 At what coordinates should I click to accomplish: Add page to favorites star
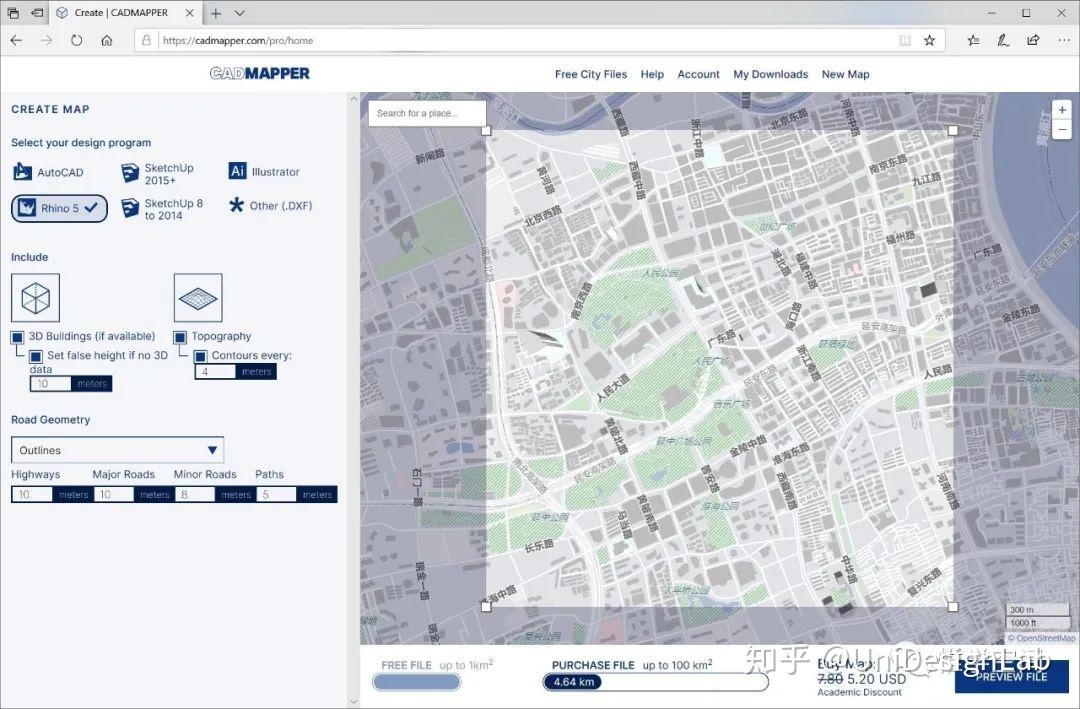point(930,41)
